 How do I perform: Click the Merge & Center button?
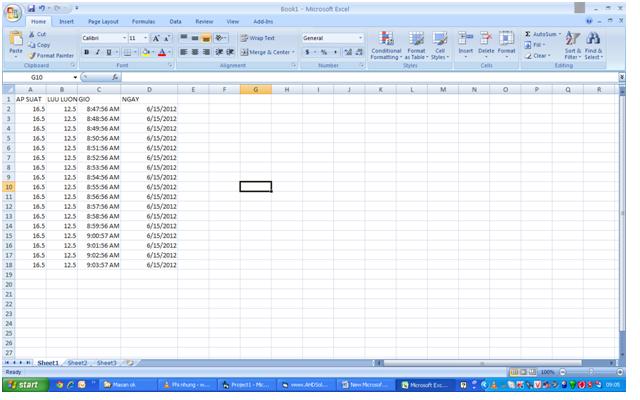pos(265,52)
